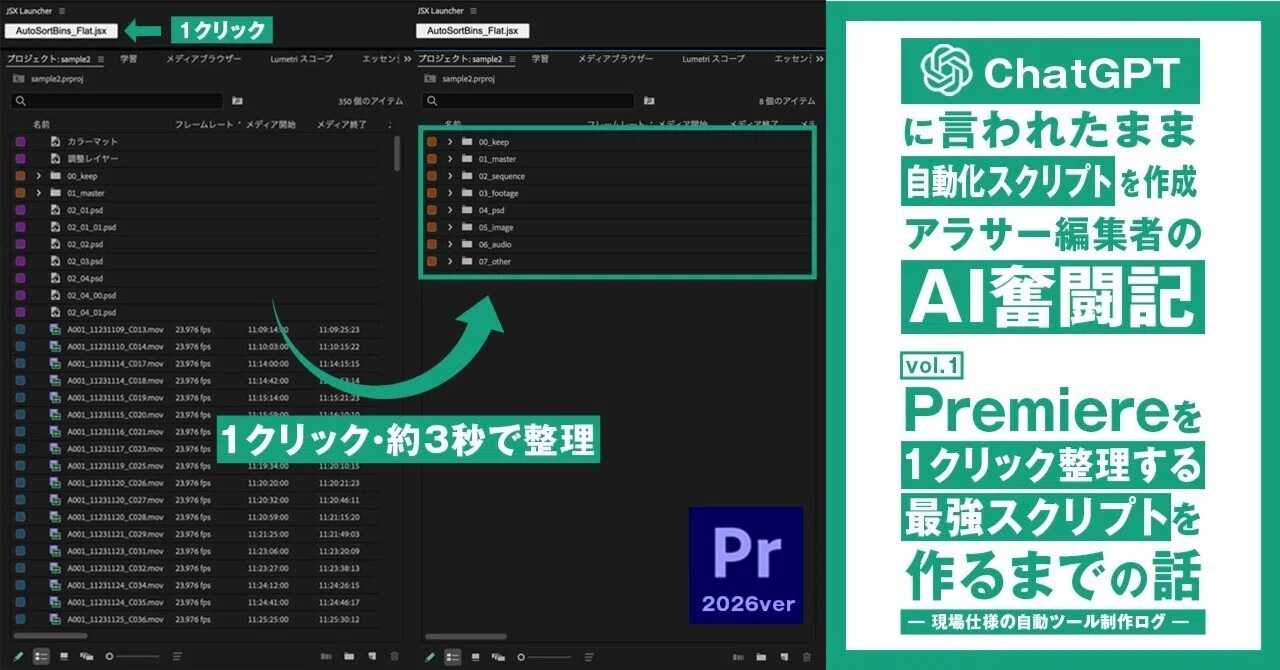Open the left プロジェクト: sample2 panel menu icon
Image resolution: width=1280 pixels, height=670 pixels.
(100, 59)
